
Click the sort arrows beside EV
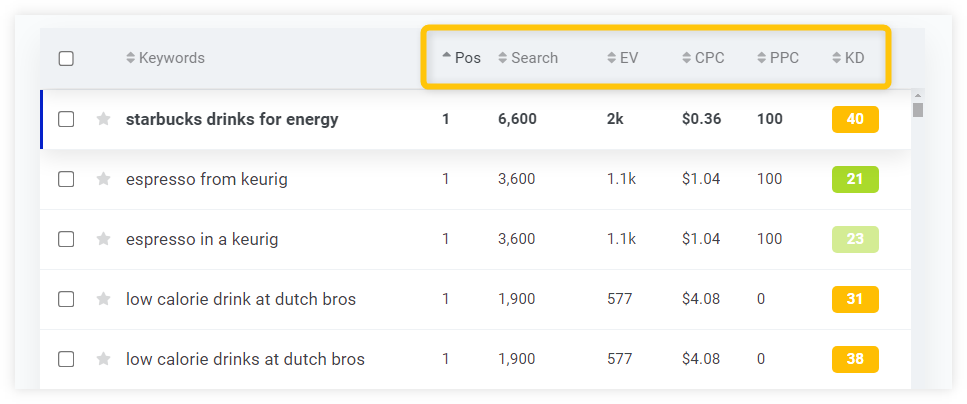(611, 58)
